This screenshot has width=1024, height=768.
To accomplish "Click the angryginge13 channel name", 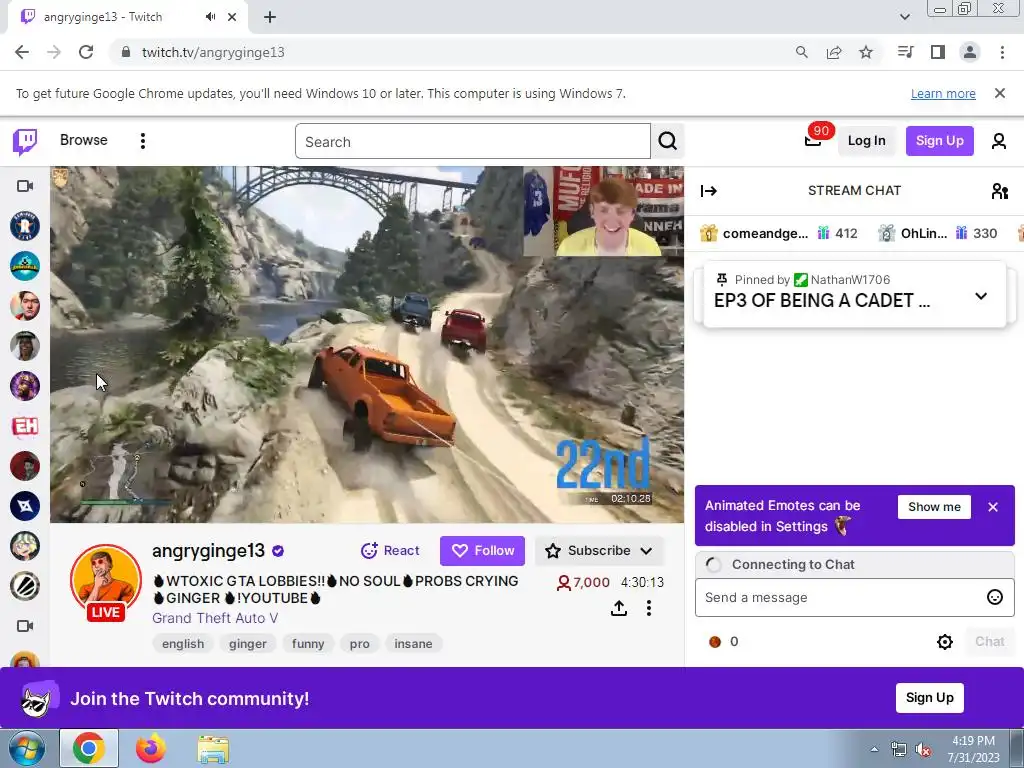I will [x=208, y=551].
